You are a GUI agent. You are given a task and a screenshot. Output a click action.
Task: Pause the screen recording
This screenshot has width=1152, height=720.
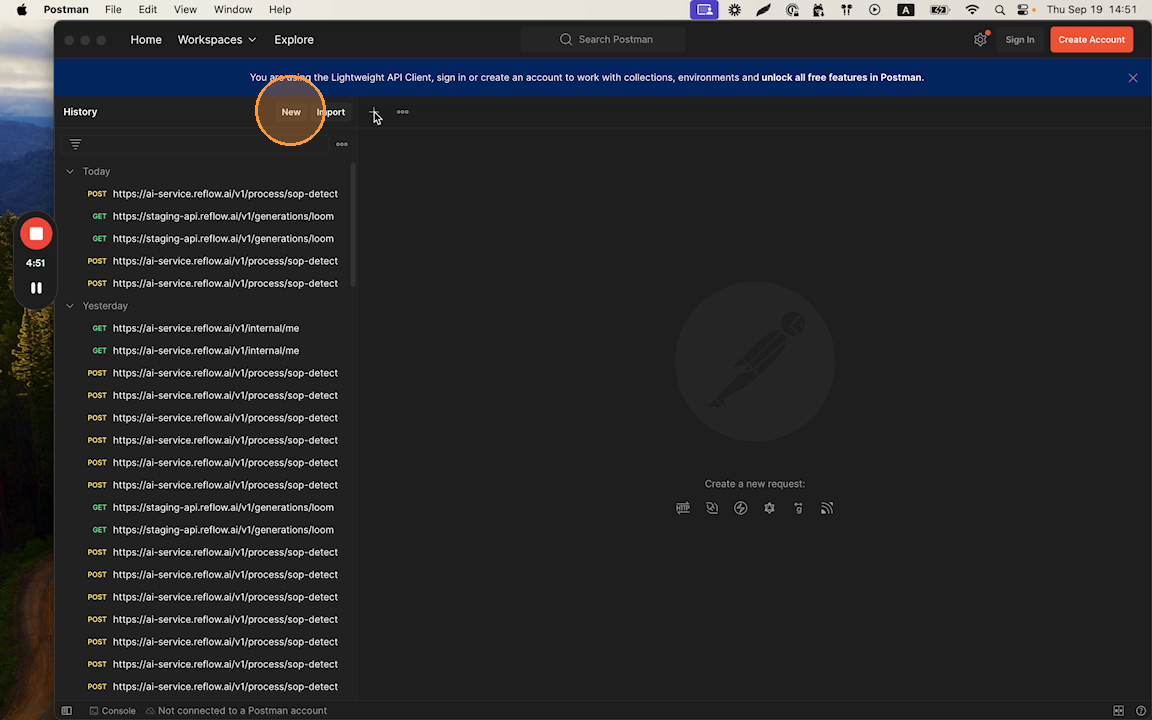tap(36, 288)
